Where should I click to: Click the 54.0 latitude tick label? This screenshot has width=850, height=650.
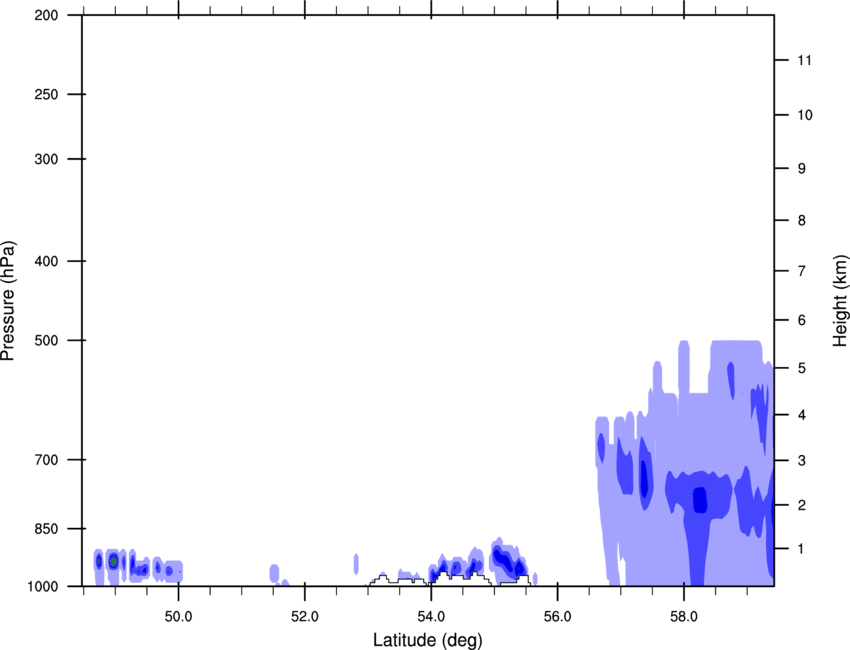click(x=432, y=617)
